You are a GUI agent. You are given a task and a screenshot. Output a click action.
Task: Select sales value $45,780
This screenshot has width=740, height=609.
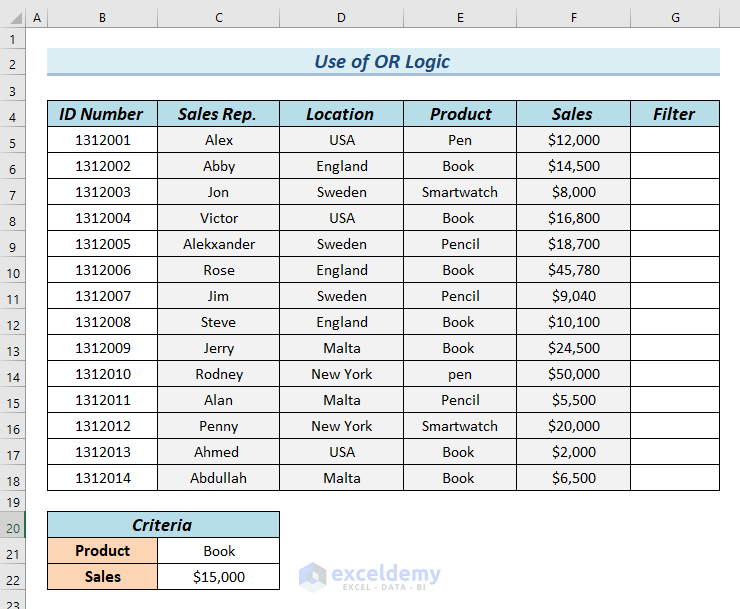tap(573, 270)
